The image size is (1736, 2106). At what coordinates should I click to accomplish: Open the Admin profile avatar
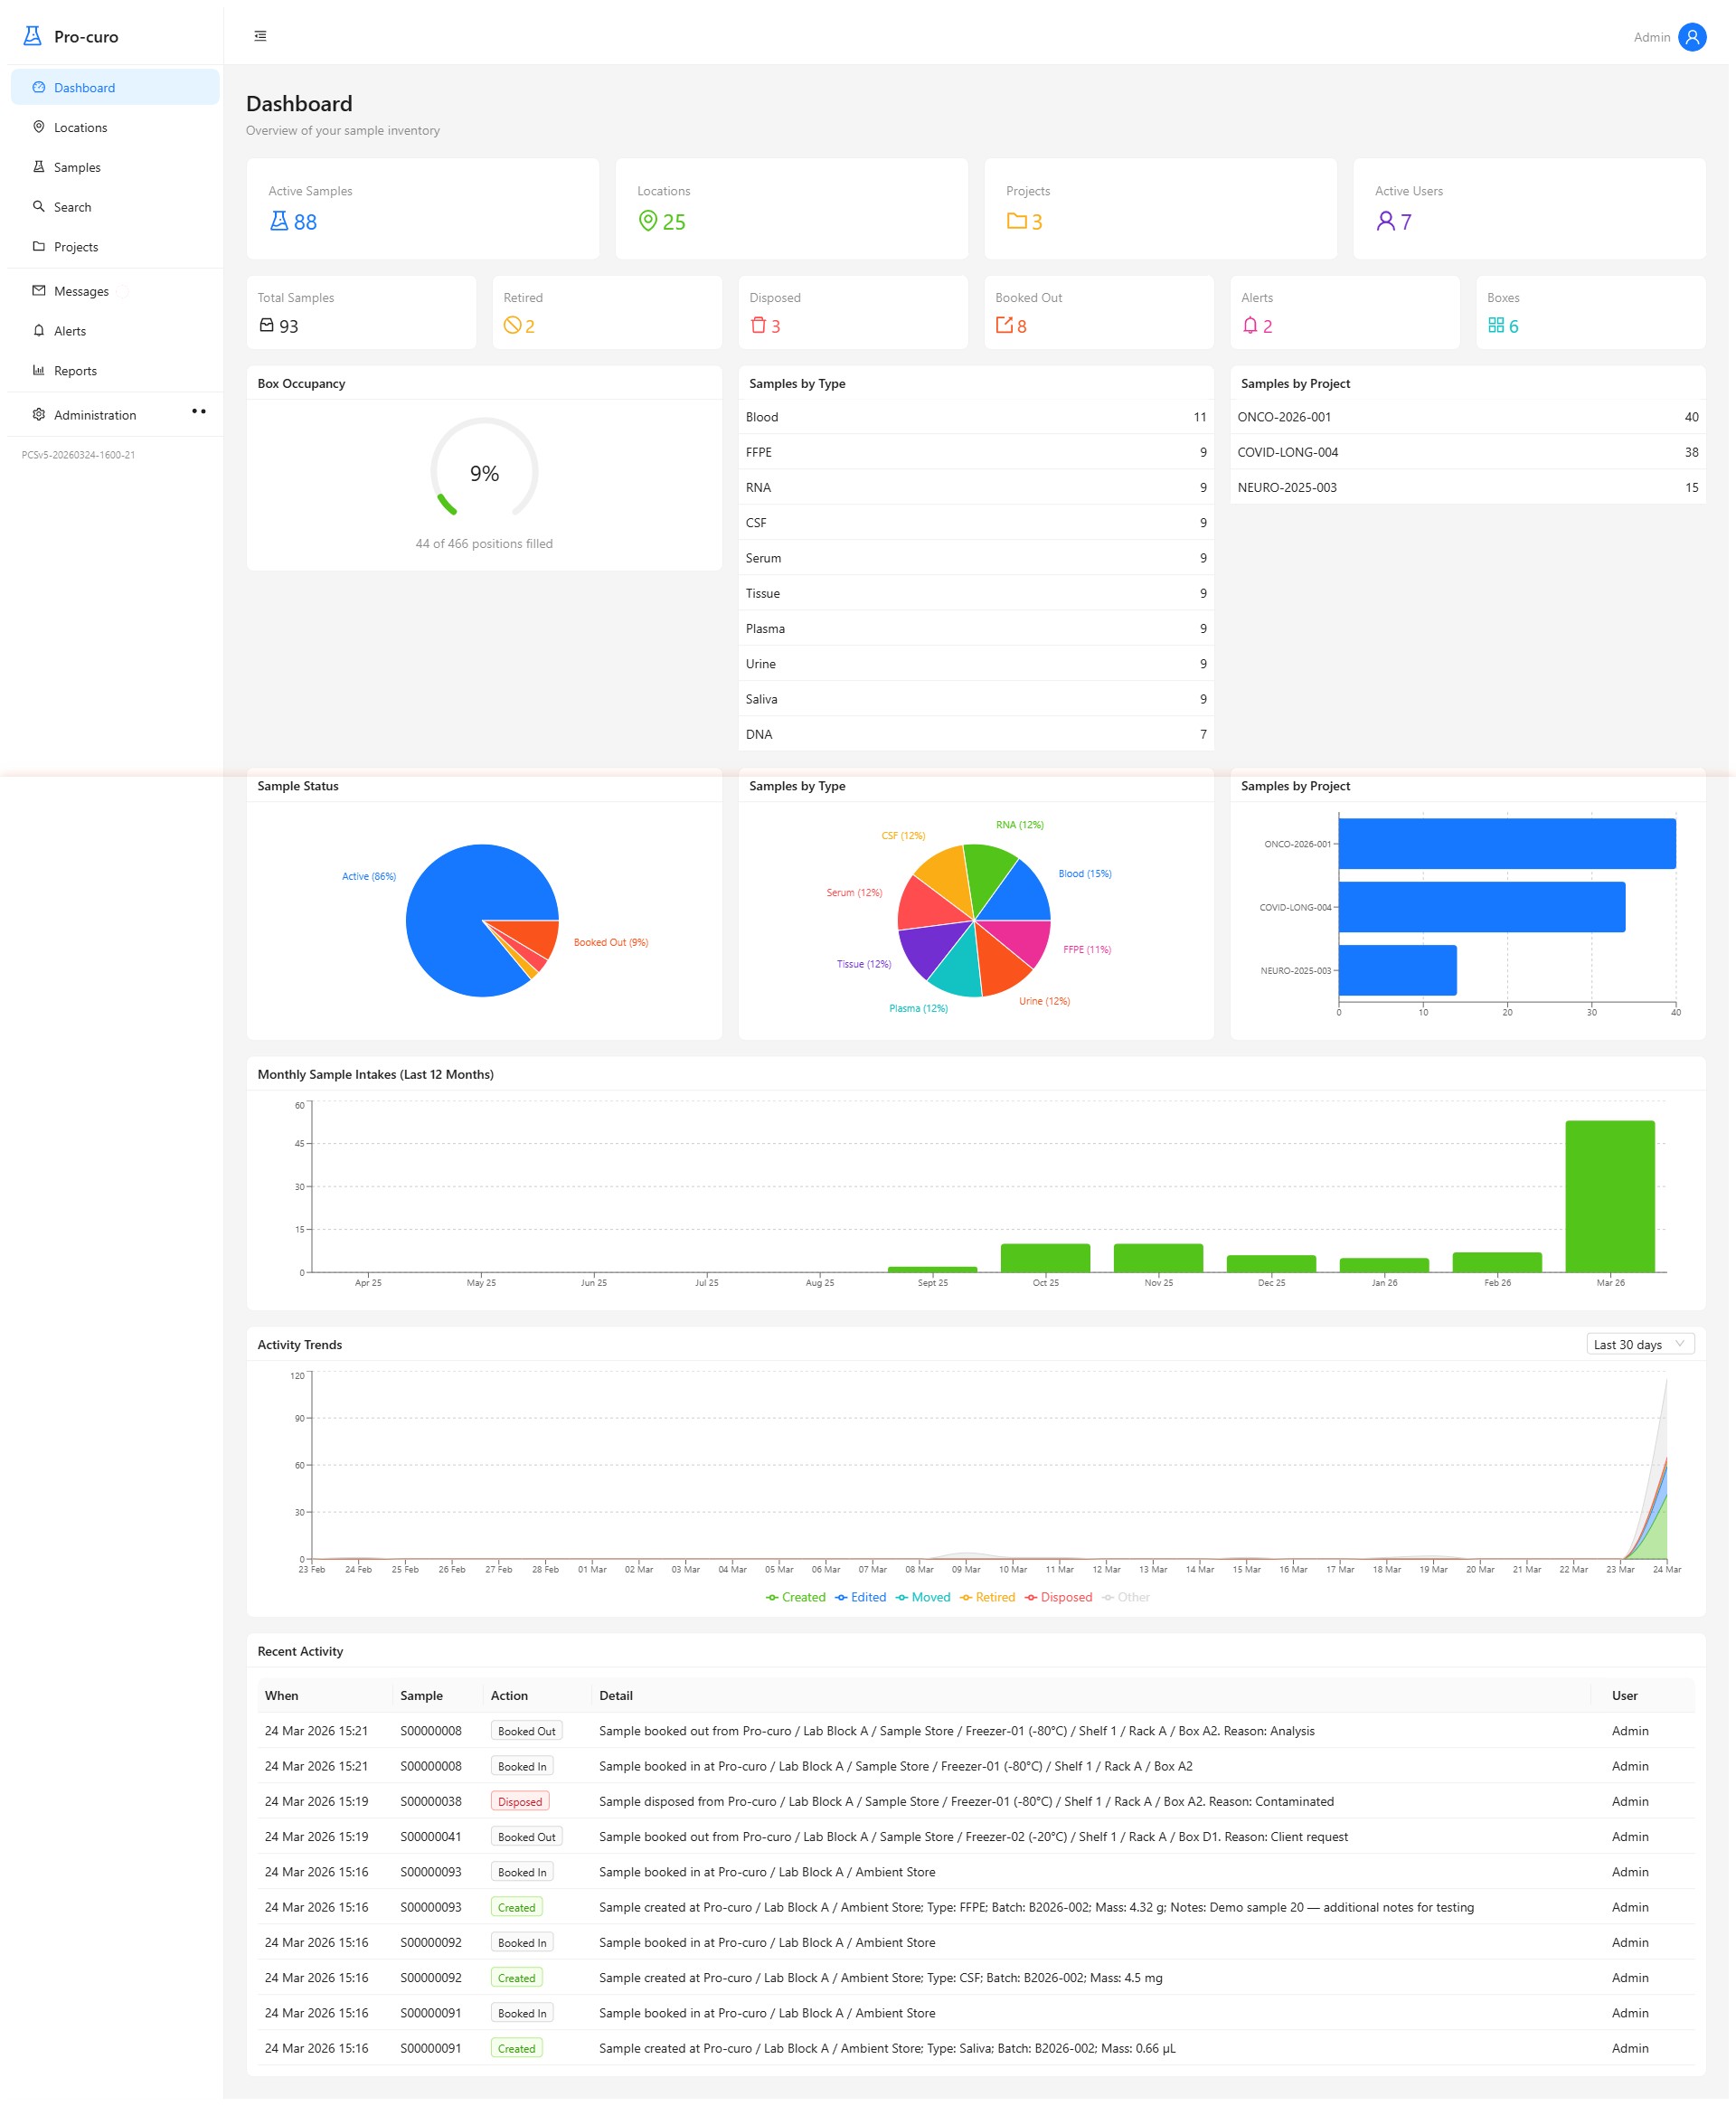(1692, 37)
